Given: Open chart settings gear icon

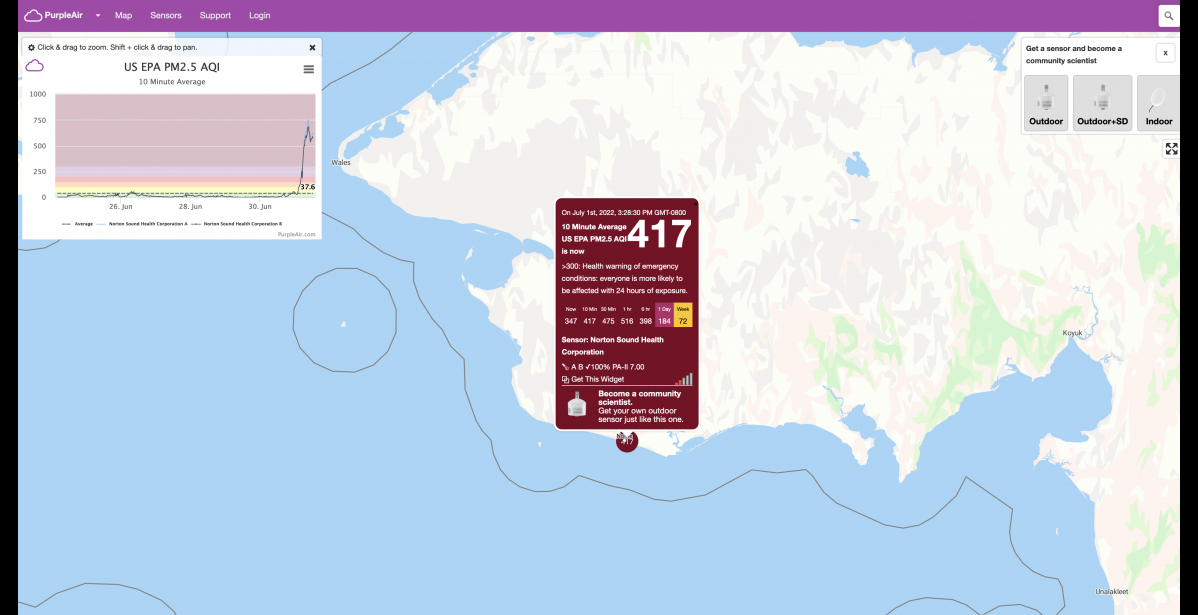Looking at the screenshot, I should [31, 47].
